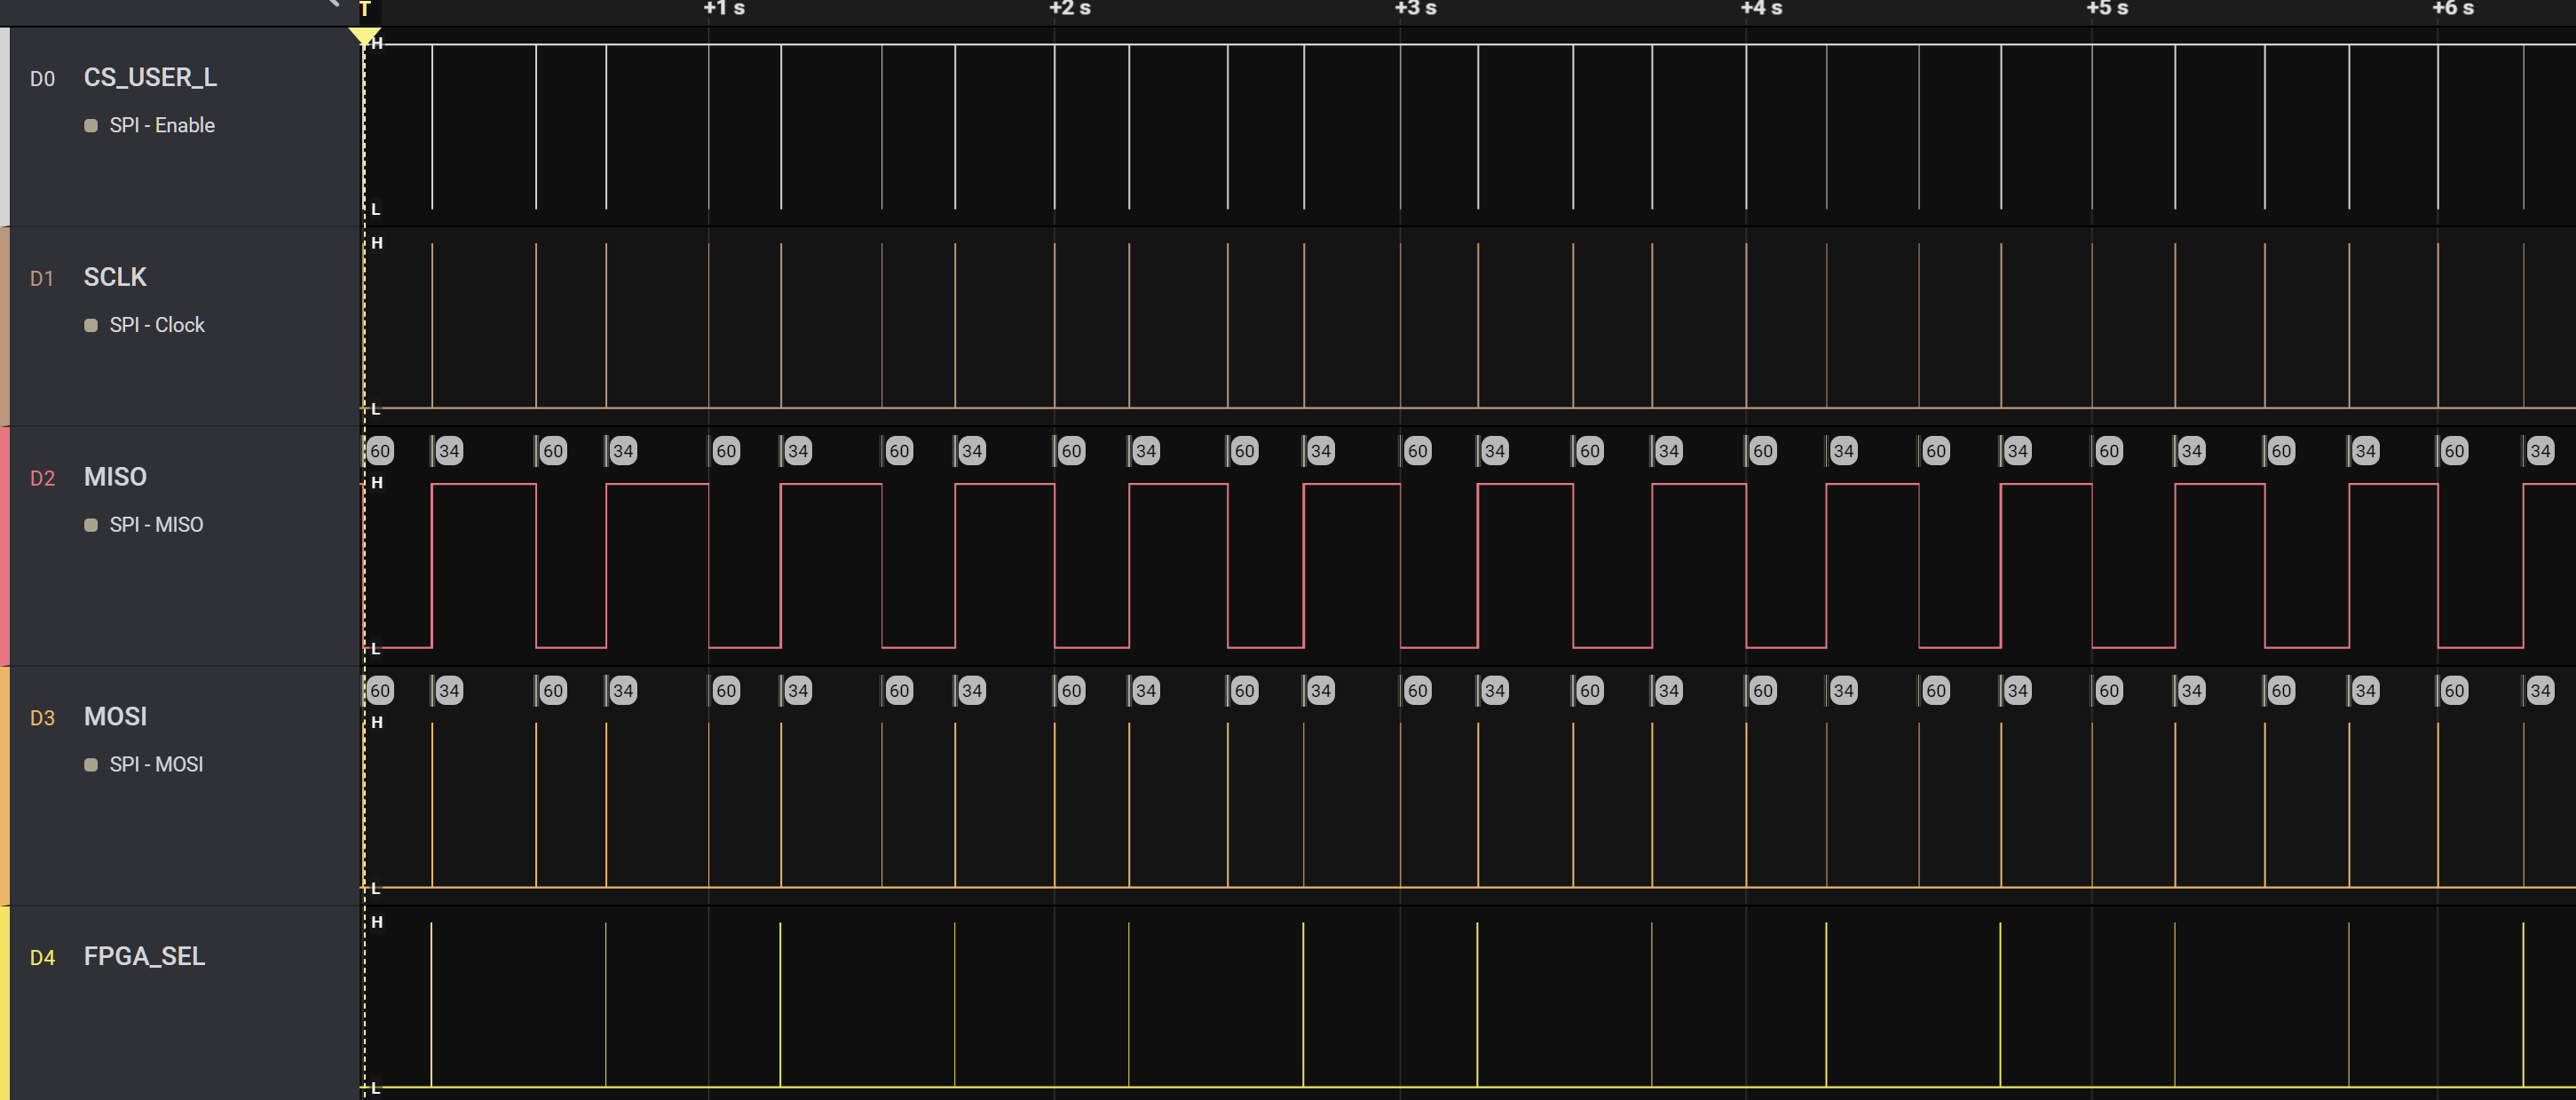
Task: Click the D3 channel number
Action: coord(42,719)
